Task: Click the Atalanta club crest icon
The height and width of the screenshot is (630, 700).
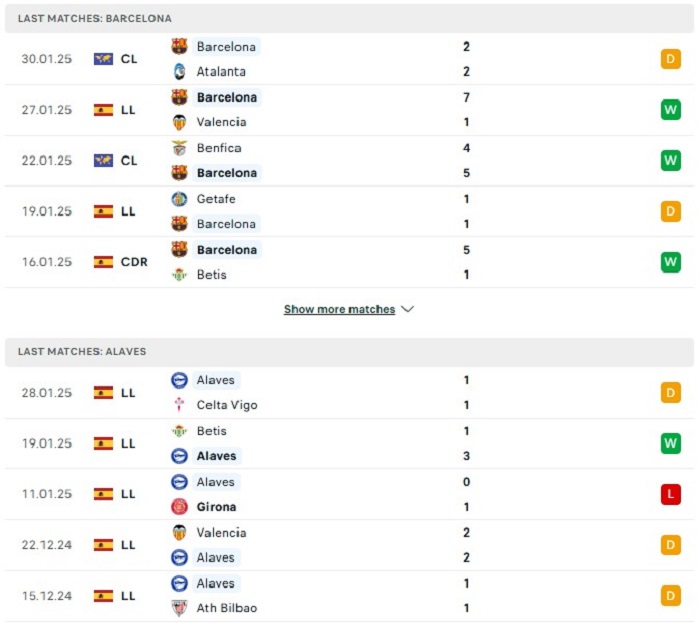Action: click(179, 71)
